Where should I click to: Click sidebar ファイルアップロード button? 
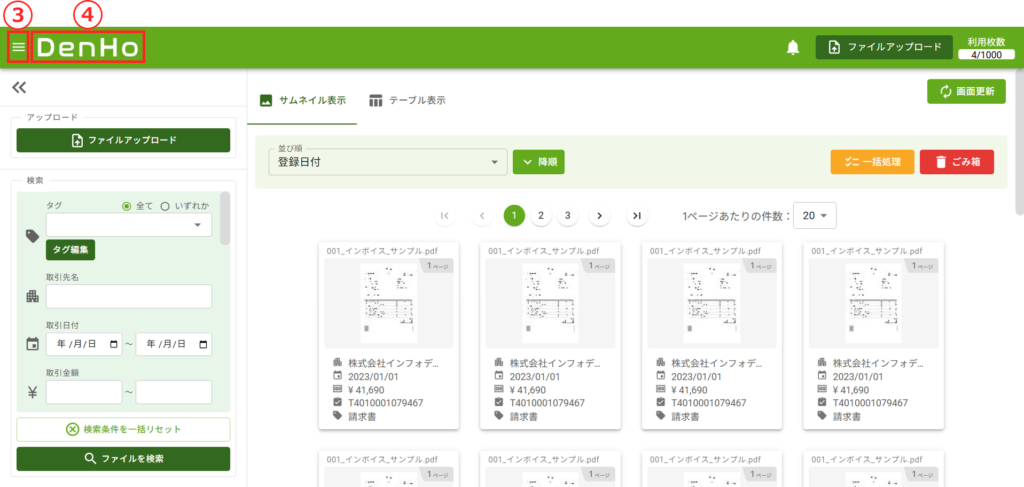123,140
